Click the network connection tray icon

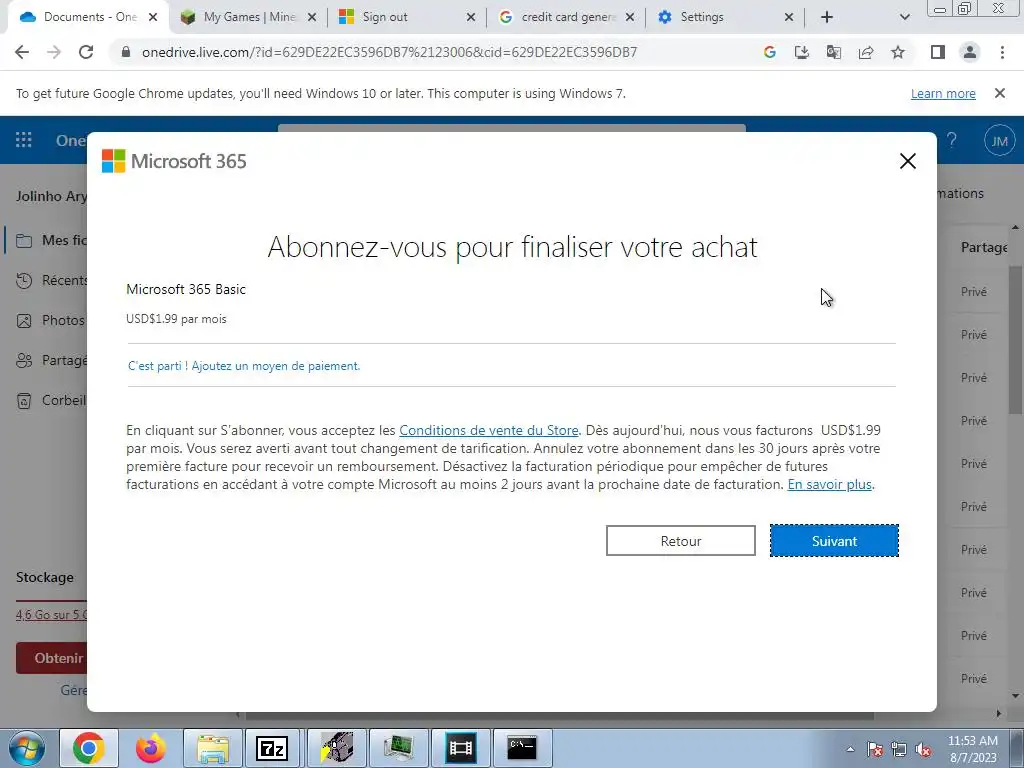click(899, 750)
